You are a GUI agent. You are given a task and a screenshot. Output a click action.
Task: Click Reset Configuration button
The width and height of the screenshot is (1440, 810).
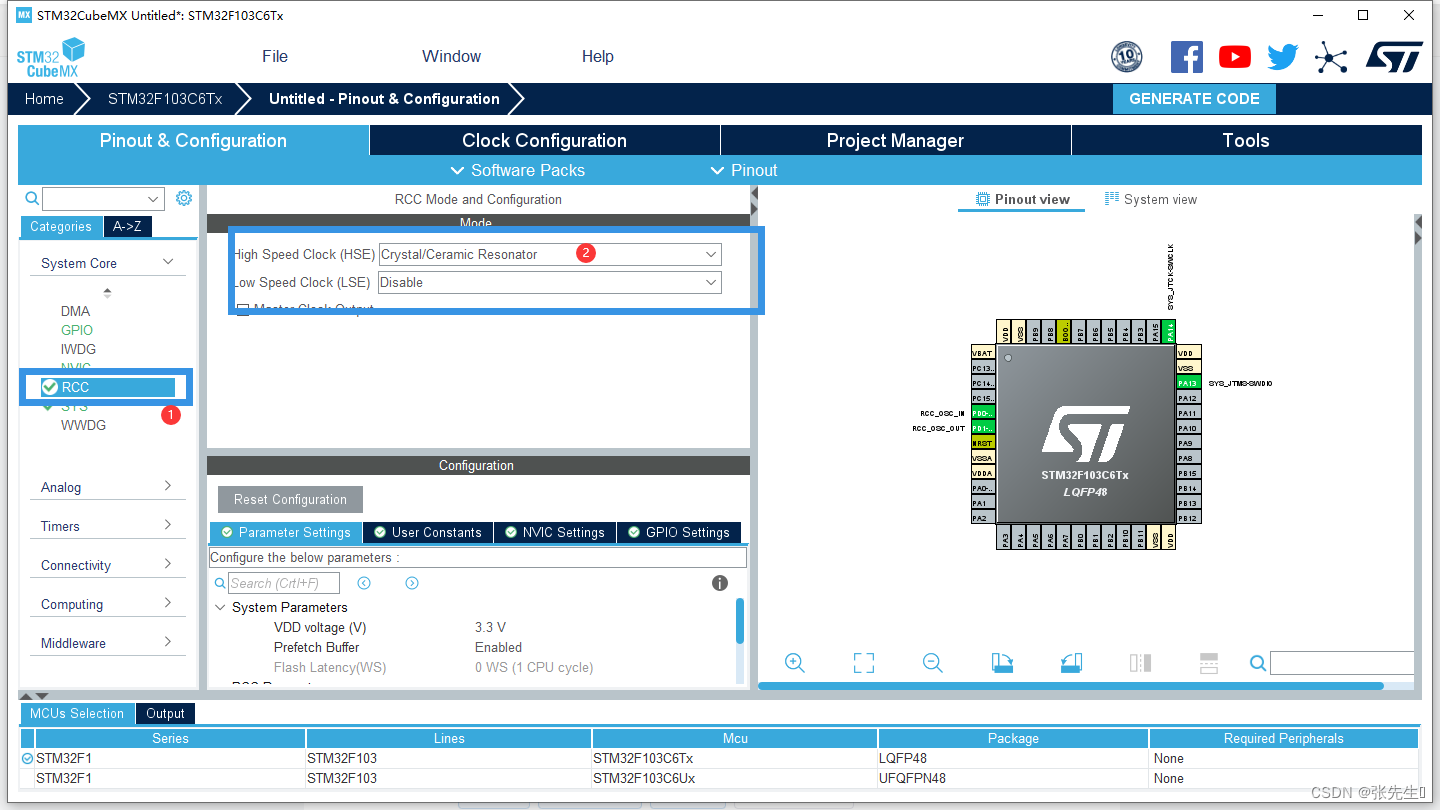290,499
